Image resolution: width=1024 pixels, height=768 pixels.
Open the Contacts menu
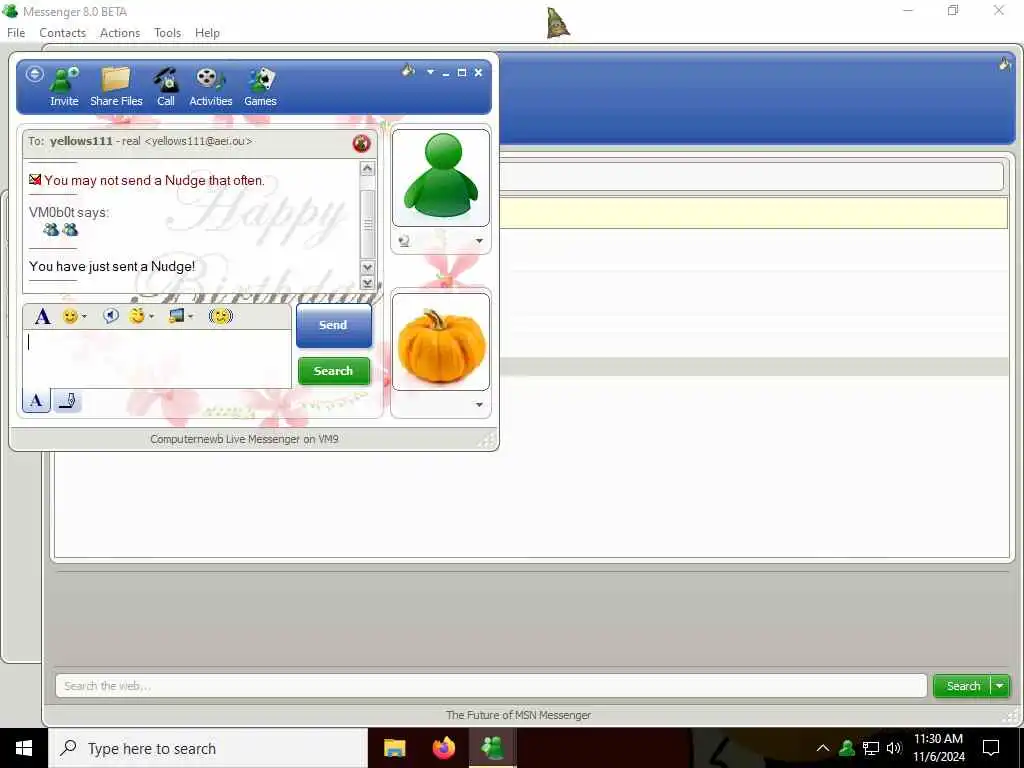pyautogui.click(x=63, y=33)
